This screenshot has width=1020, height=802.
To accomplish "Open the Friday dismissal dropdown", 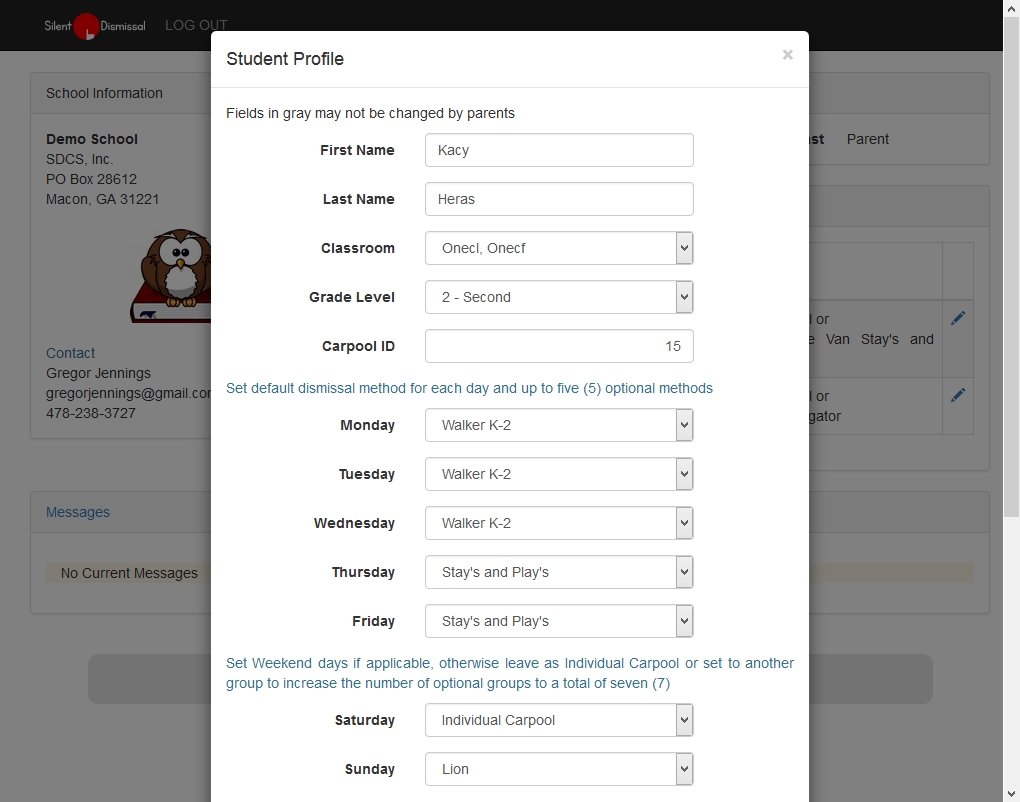I will pyautogui.click(x=559, y=621).
